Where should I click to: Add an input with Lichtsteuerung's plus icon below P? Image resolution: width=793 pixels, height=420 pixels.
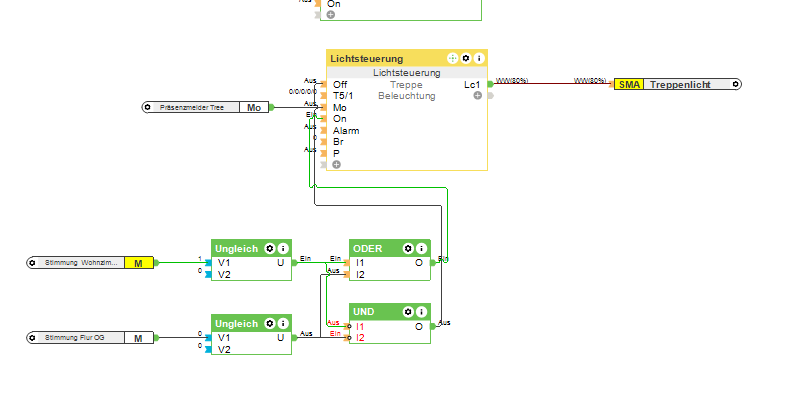(x=336, y=164)
